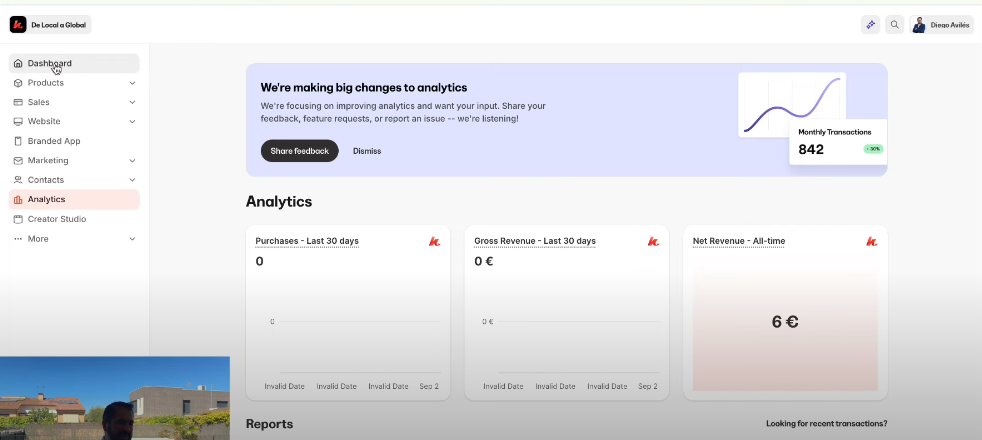Click the Kajabi logo in top-left
The image size is (982, 440).
(x=18, y=24)
